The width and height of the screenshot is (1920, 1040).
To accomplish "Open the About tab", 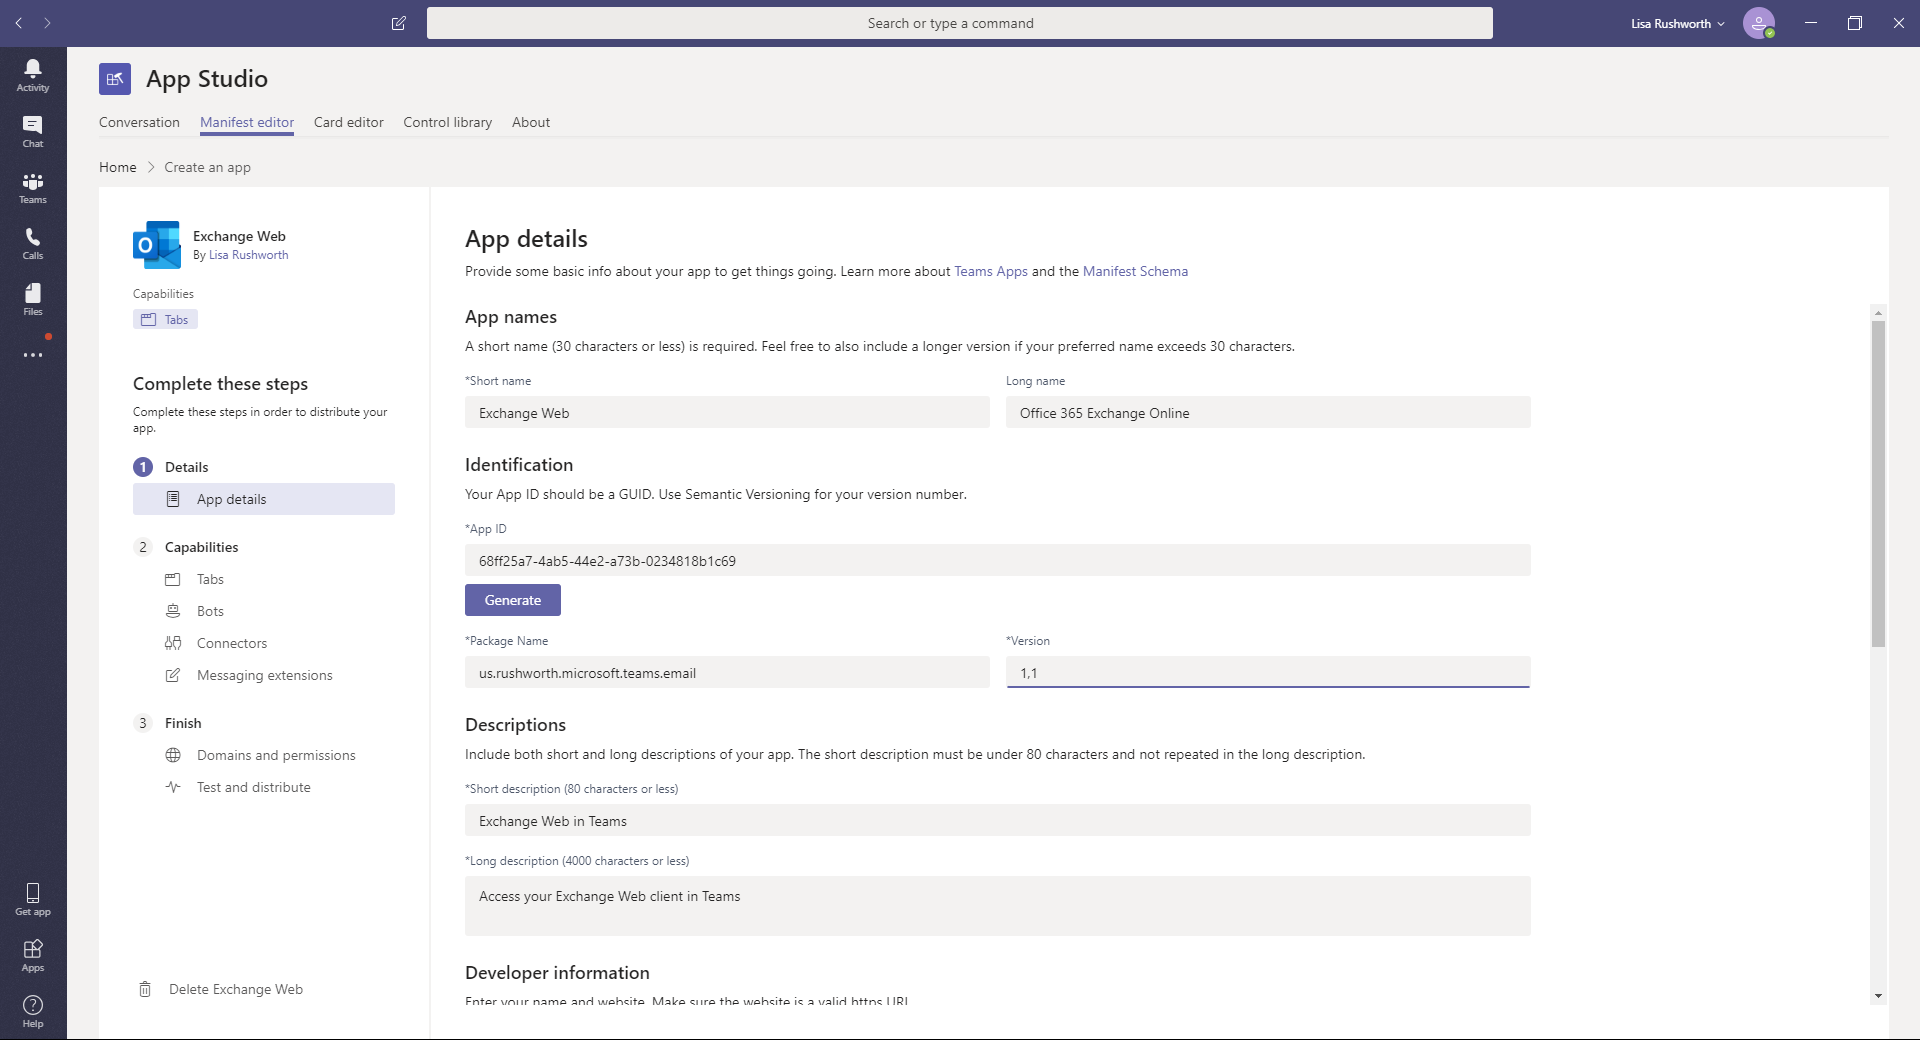I will (x=531, y=122).
